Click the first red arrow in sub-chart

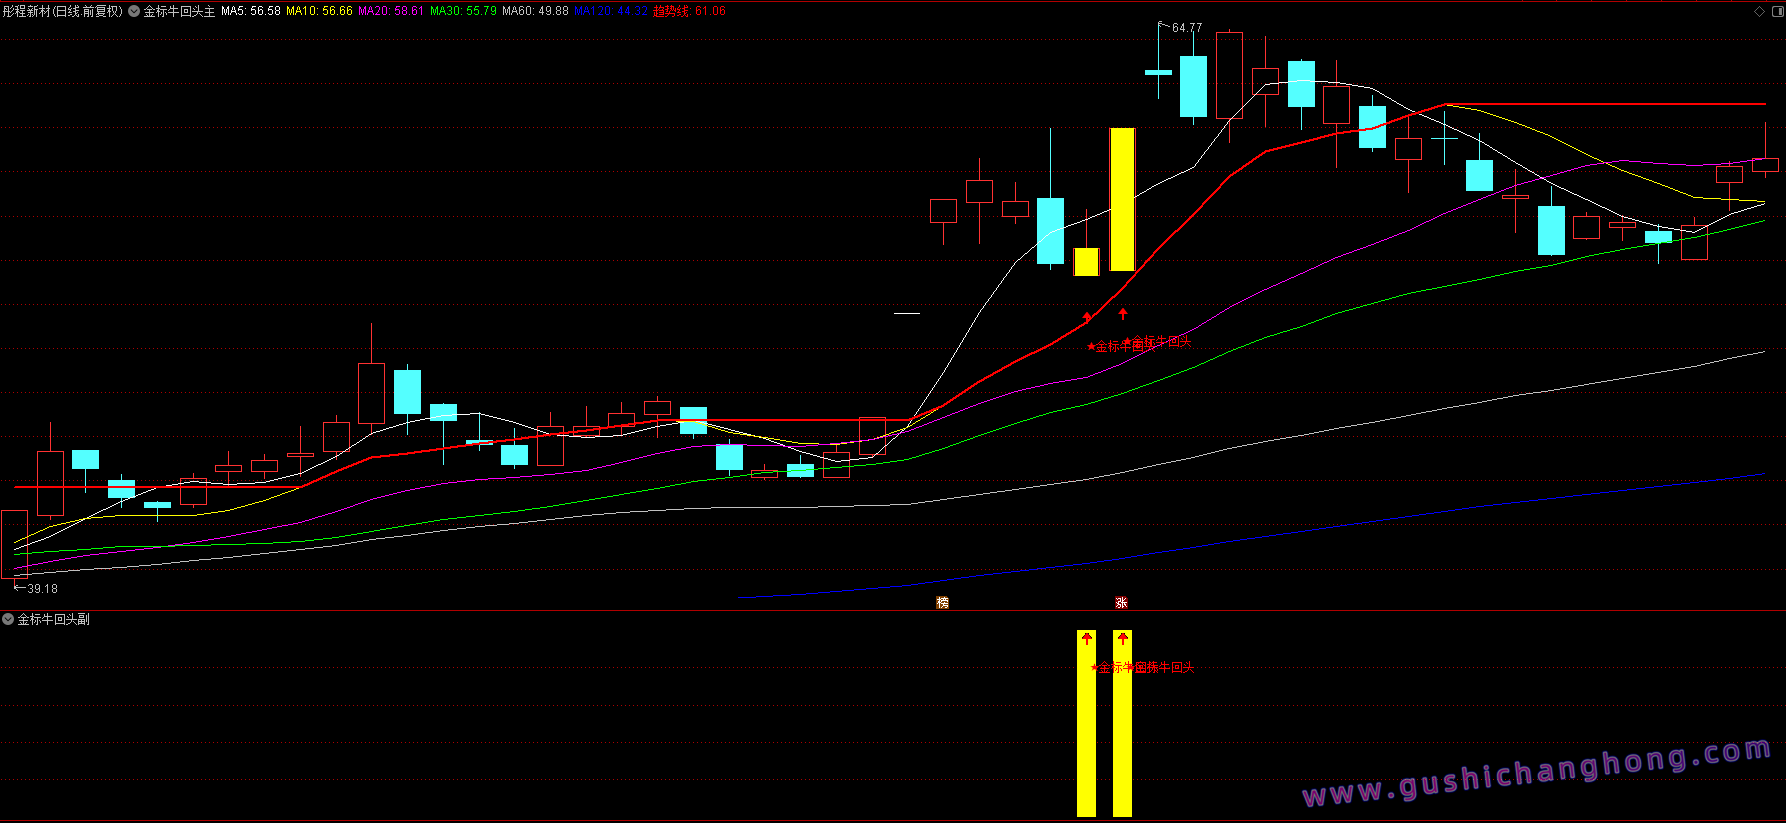(x=1087, y=639)
